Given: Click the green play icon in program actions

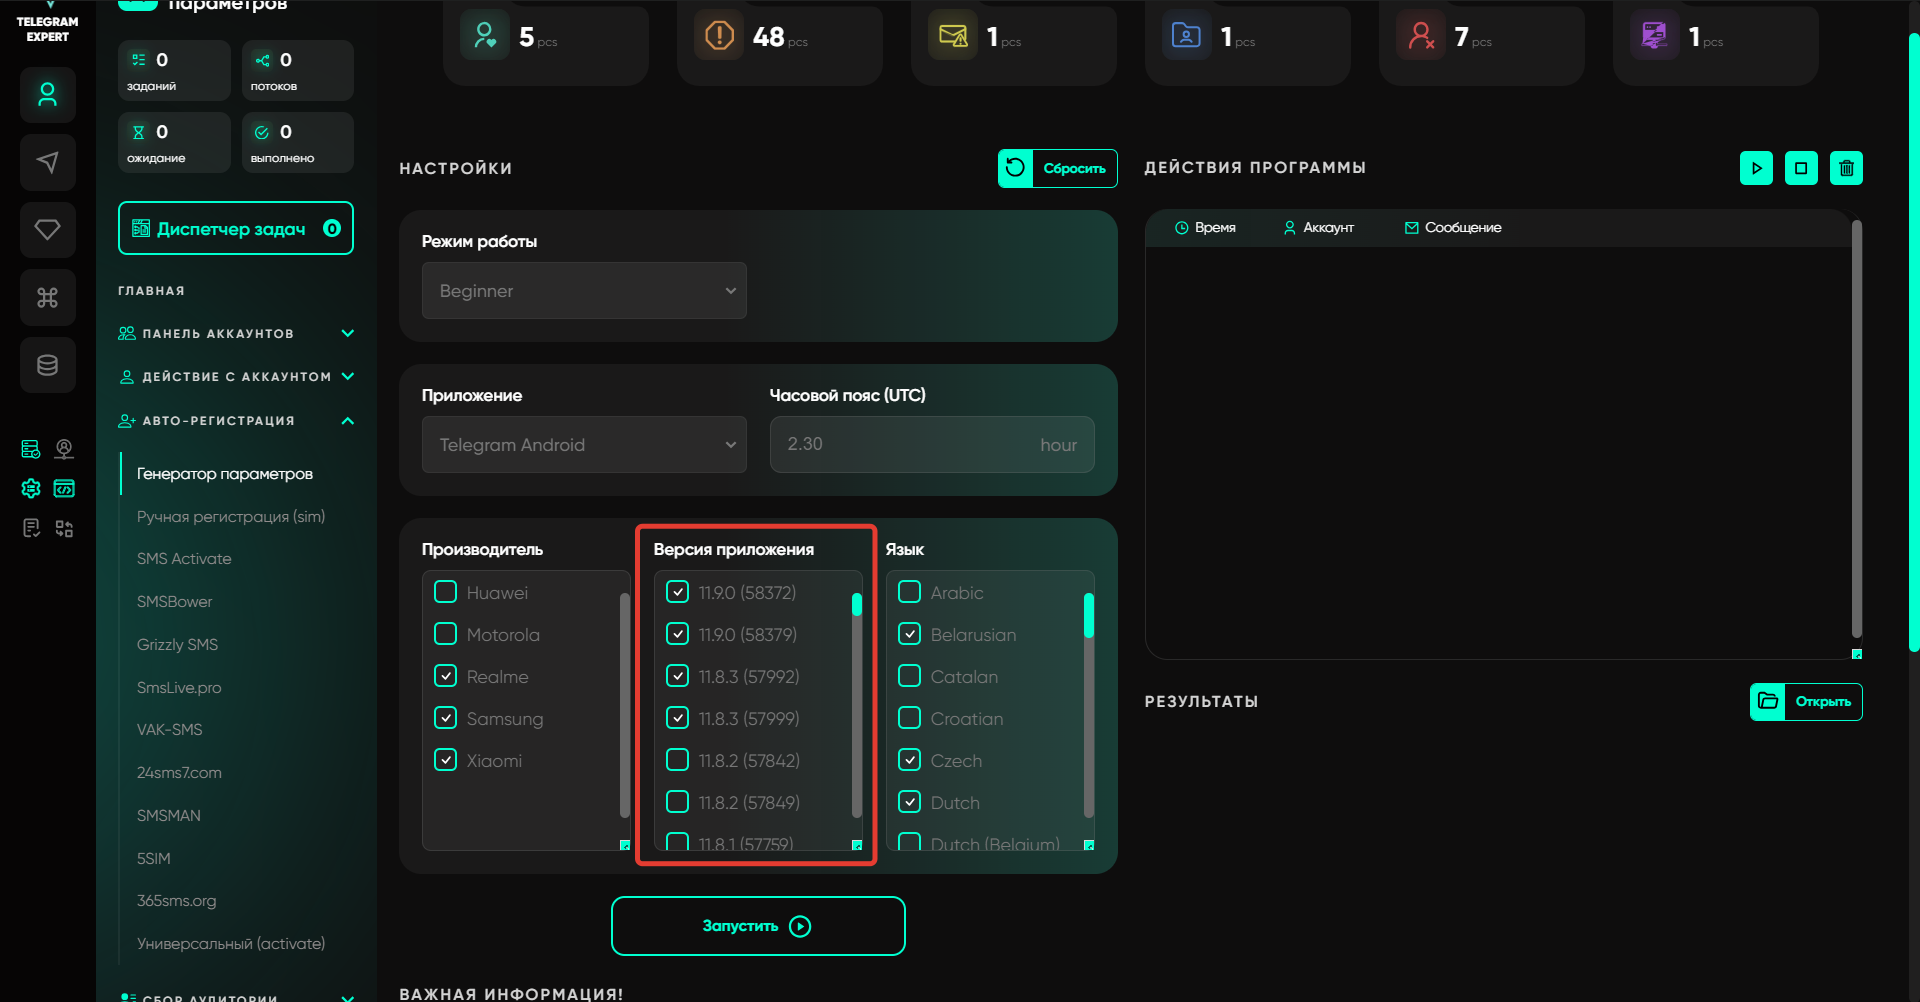Looking at the screenshot, I should point(1756,168).
